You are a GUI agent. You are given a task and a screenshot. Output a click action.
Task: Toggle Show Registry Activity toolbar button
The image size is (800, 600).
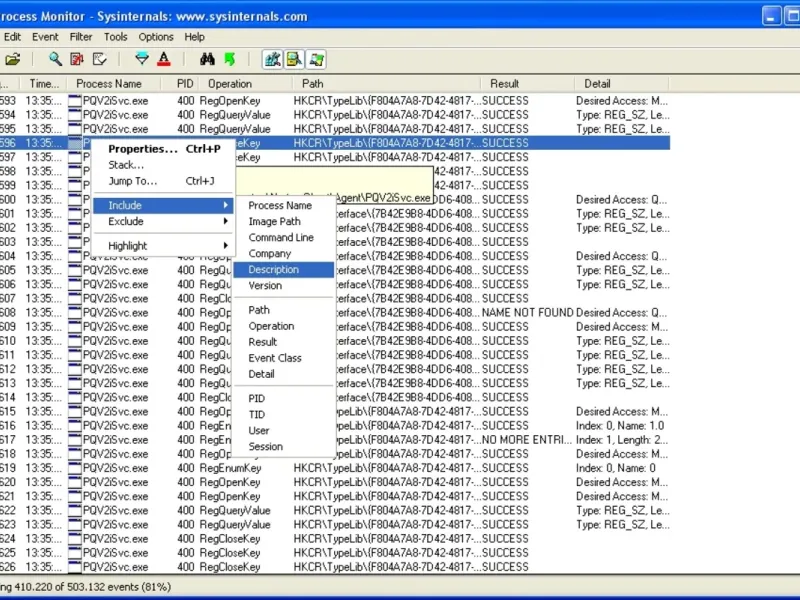click(x=272, y=60)
